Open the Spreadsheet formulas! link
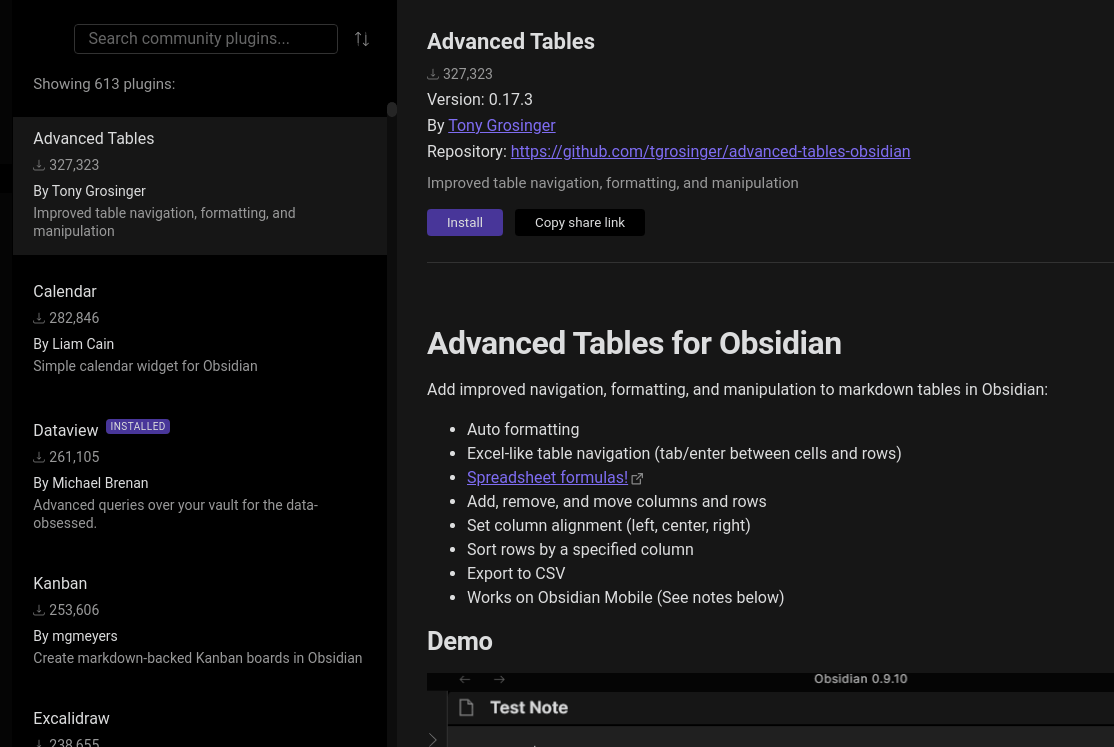The image size is (1114, 747). point(547,477)
